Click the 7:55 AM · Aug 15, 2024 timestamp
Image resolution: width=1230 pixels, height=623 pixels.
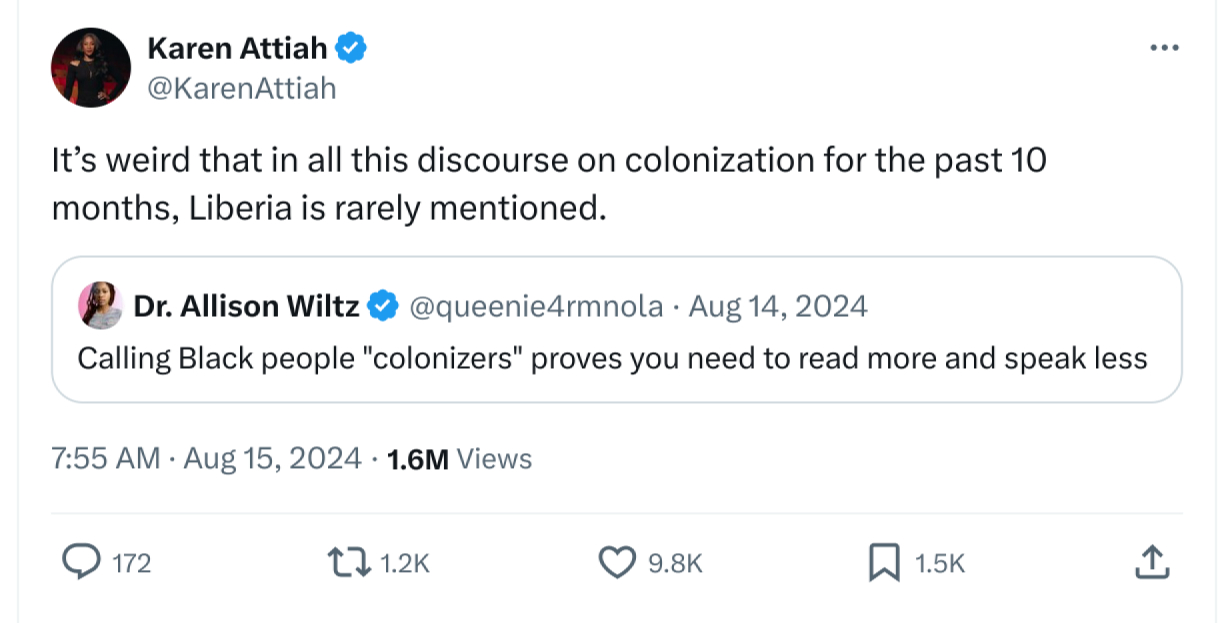click(206, 458)
